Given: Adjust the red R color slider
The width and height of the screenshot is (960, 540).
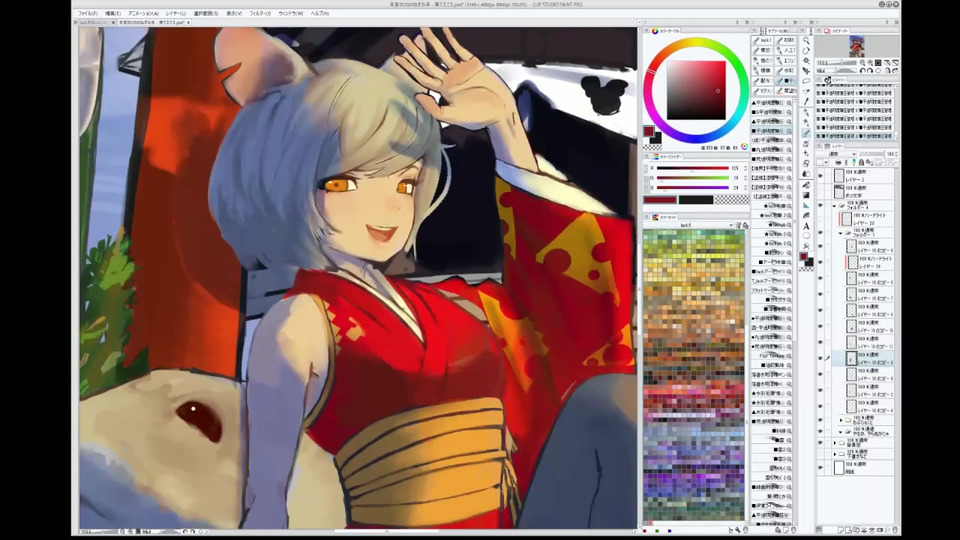Looking at the screenshot, I should (x=692, y=168).
